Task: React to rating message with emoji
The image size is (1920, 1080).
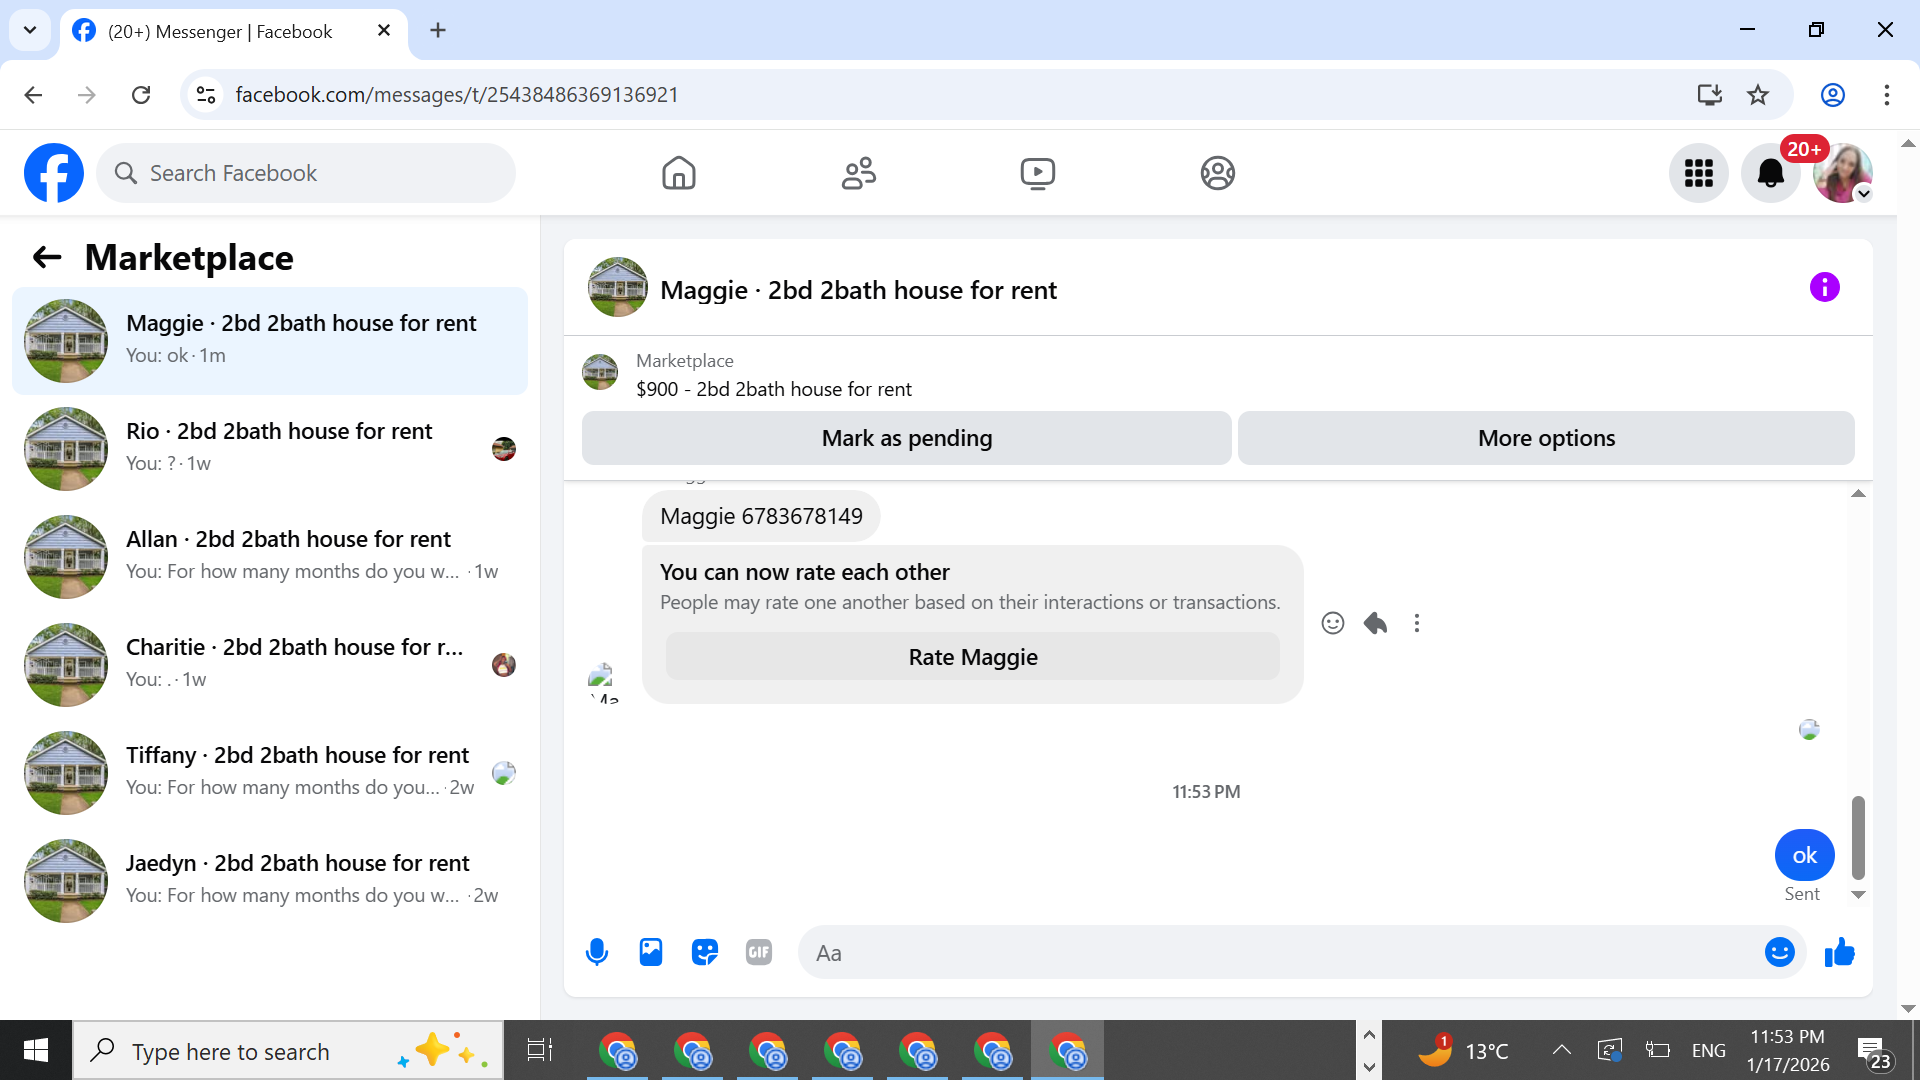Action: [1332, 624]
